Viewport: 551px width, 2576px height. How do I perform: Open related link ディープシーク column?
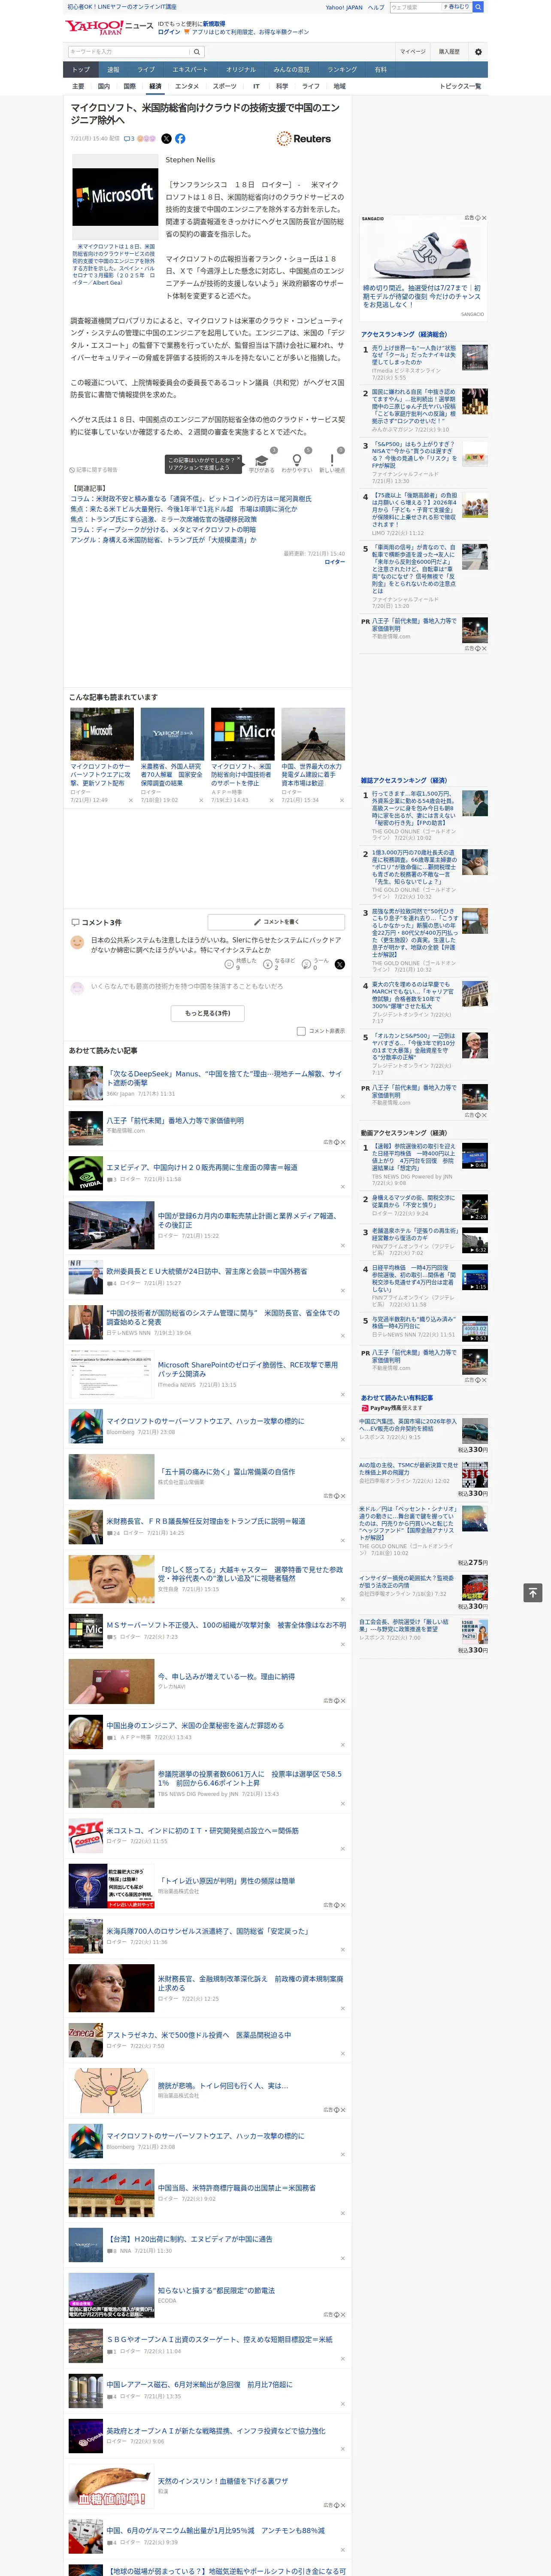162,529
